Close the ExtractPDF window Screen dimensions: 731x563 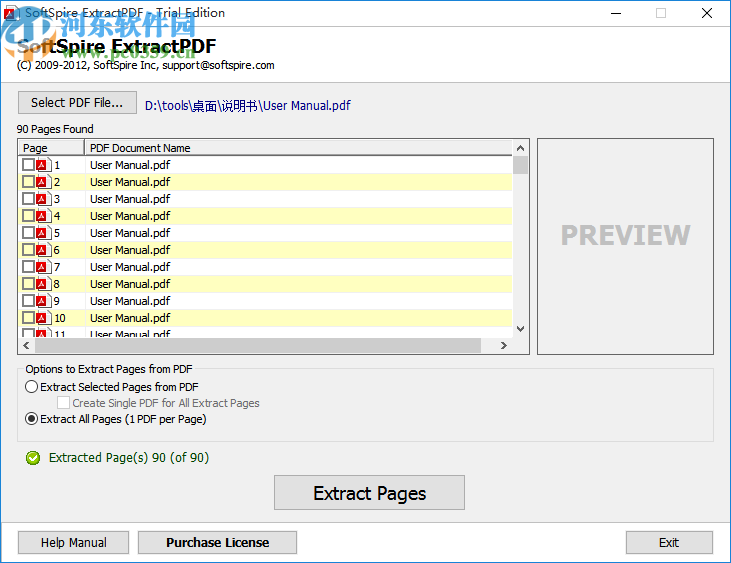coord(707,13)
